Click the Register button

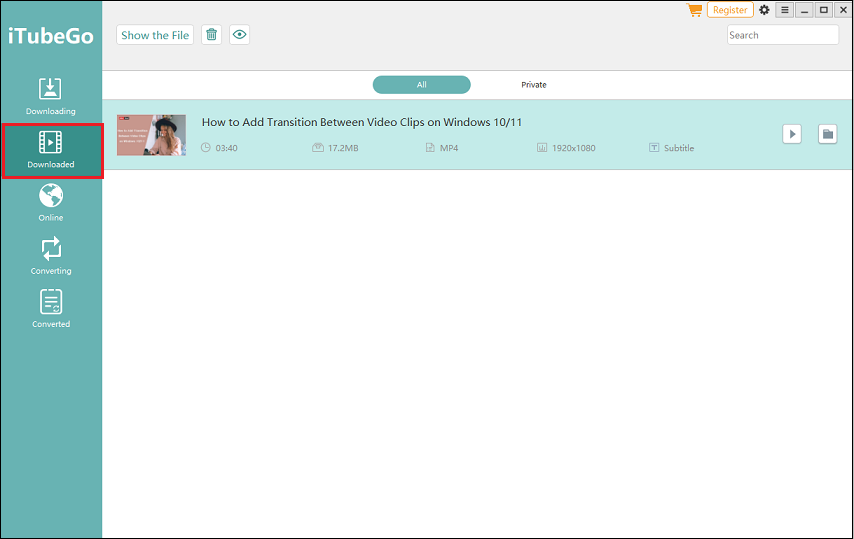[x=730, y=10]
